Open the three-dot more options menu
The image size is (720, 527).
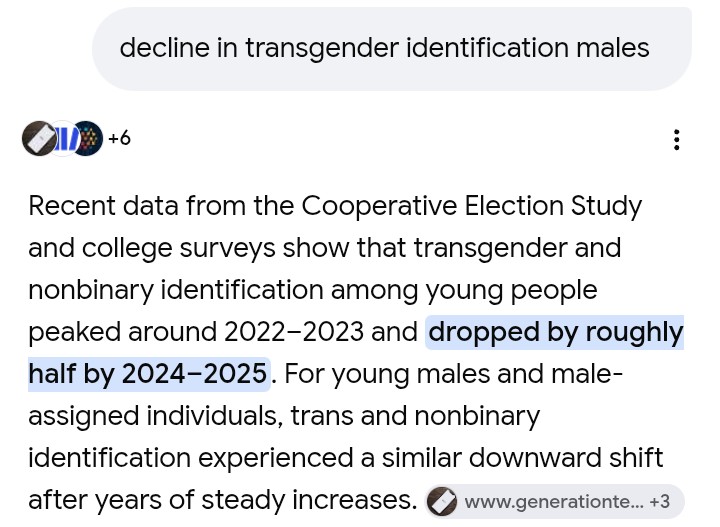(x=676, y=140)
